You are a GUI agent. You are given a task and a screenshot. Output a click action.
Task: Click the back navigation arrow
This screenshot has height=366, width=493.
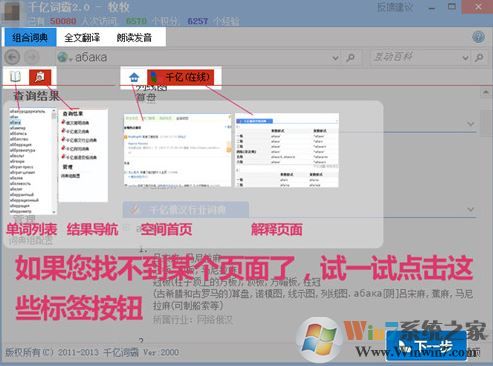pyautogui.click(x=12, y=57)
